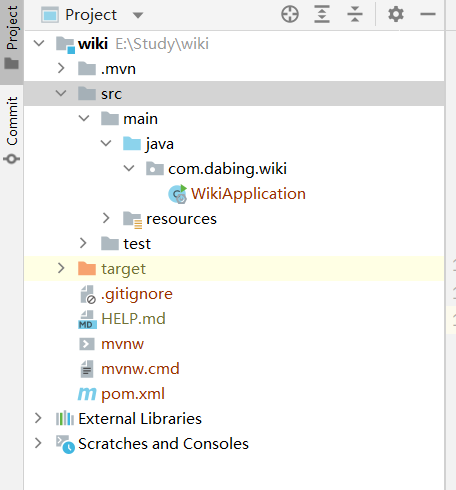Select the mvnw file name
Screen dimensions: 456x490
(122, 344)
